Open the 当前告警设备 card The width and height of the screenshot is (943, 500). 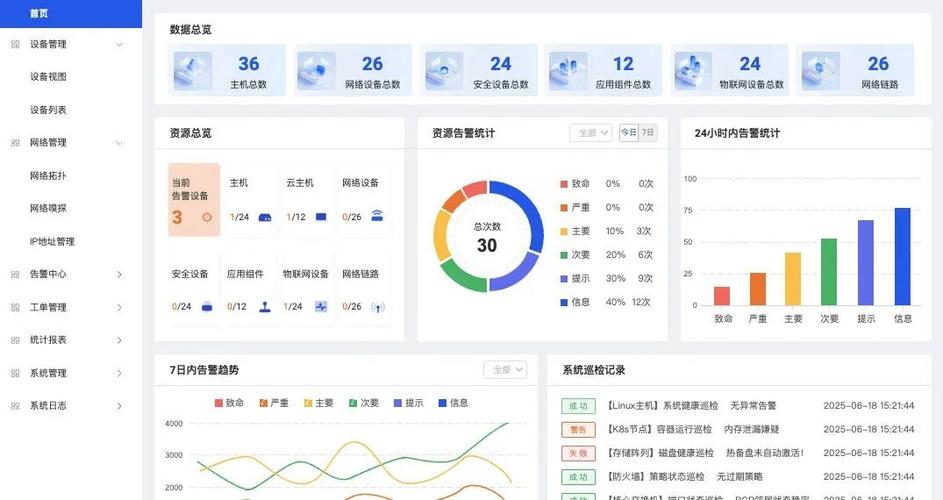pyautogui.click(x=194, y=200)
